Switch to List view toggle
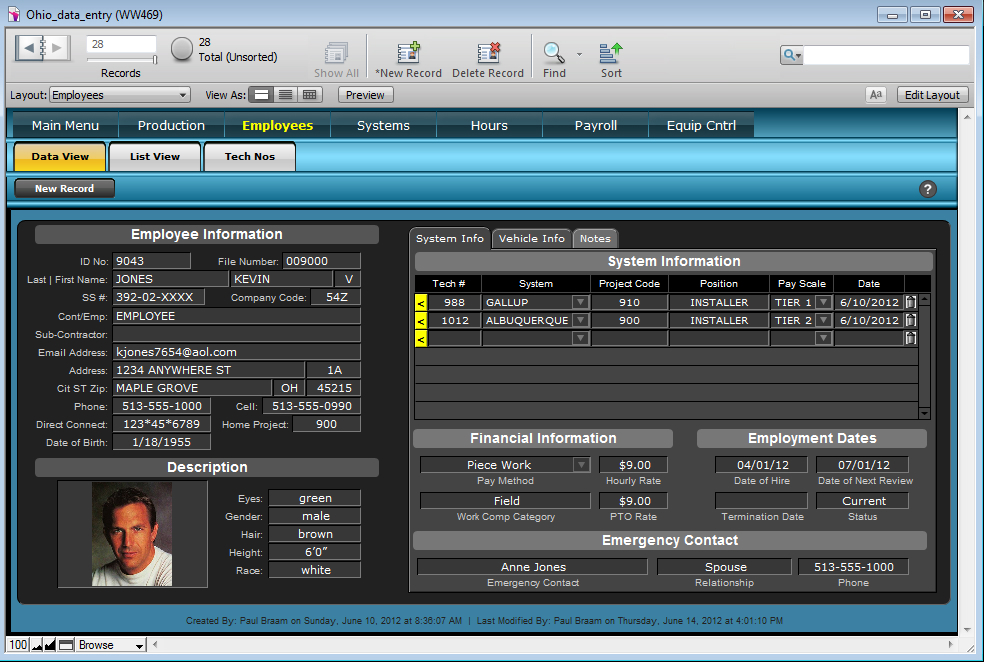This screenshot has width=984, height=662. [286, 95]
